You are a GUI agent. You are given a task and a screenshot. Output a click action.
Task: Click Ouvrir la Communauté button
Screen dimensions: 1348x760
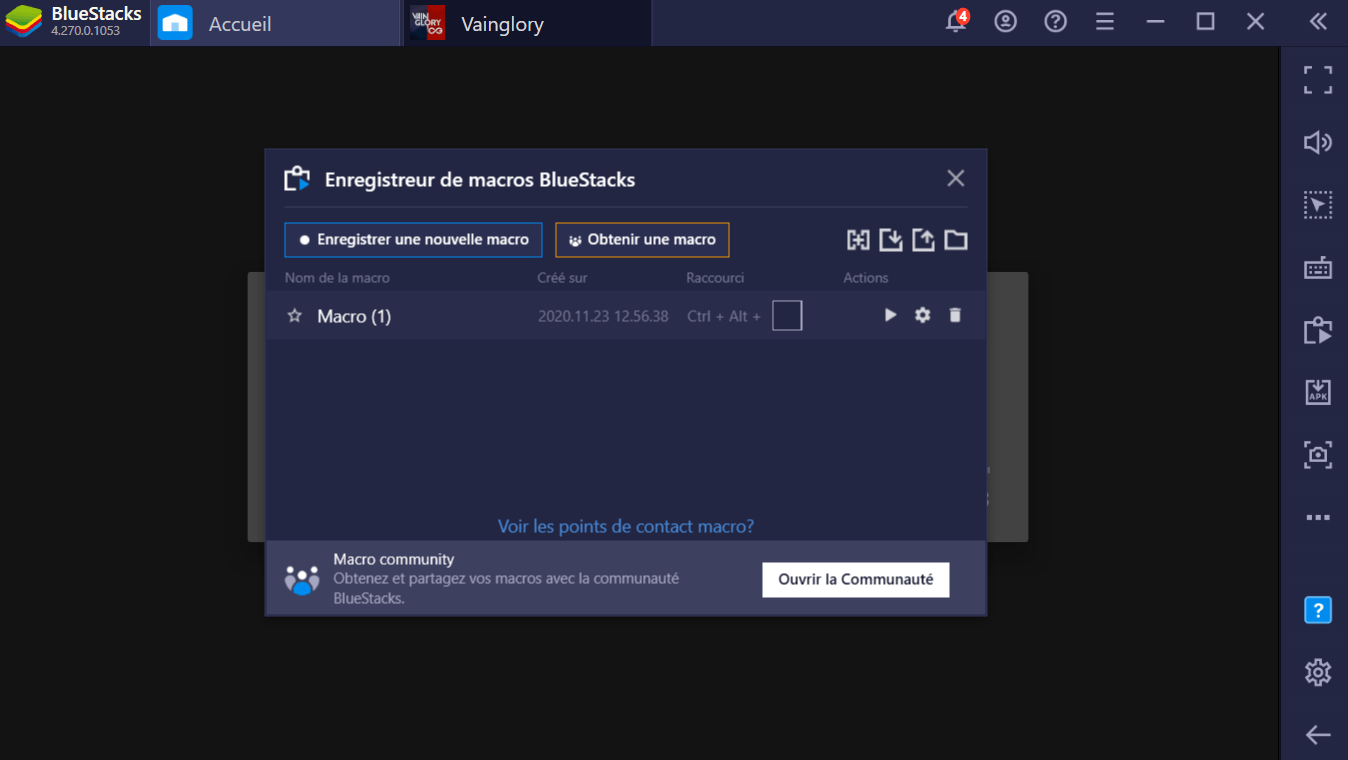pos(856,579)
